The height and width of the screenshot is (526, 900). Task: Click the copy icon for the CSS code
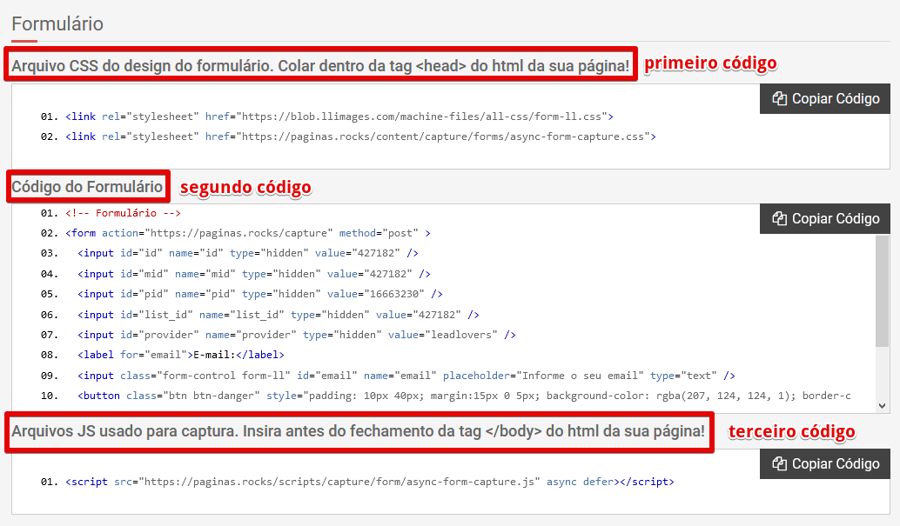780,99
